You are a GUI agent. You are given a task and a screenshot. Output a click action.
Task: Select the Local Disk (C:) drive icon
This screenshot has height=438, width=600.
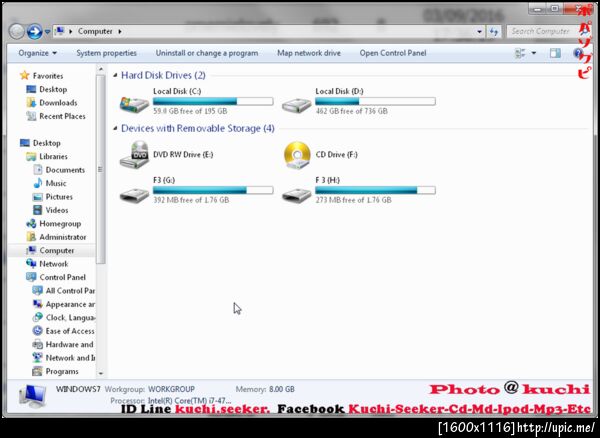point(134,104)
